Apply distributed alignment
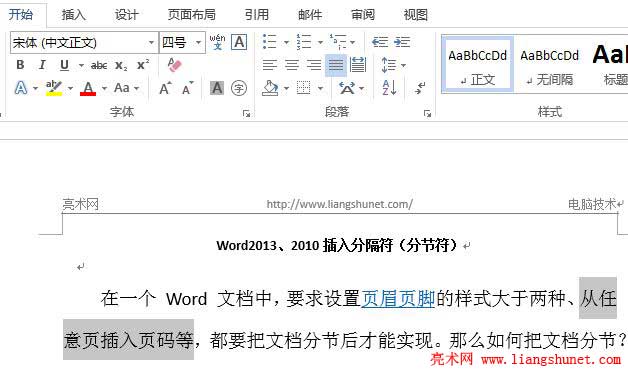628x369 pixels. (x=358, y=65)
